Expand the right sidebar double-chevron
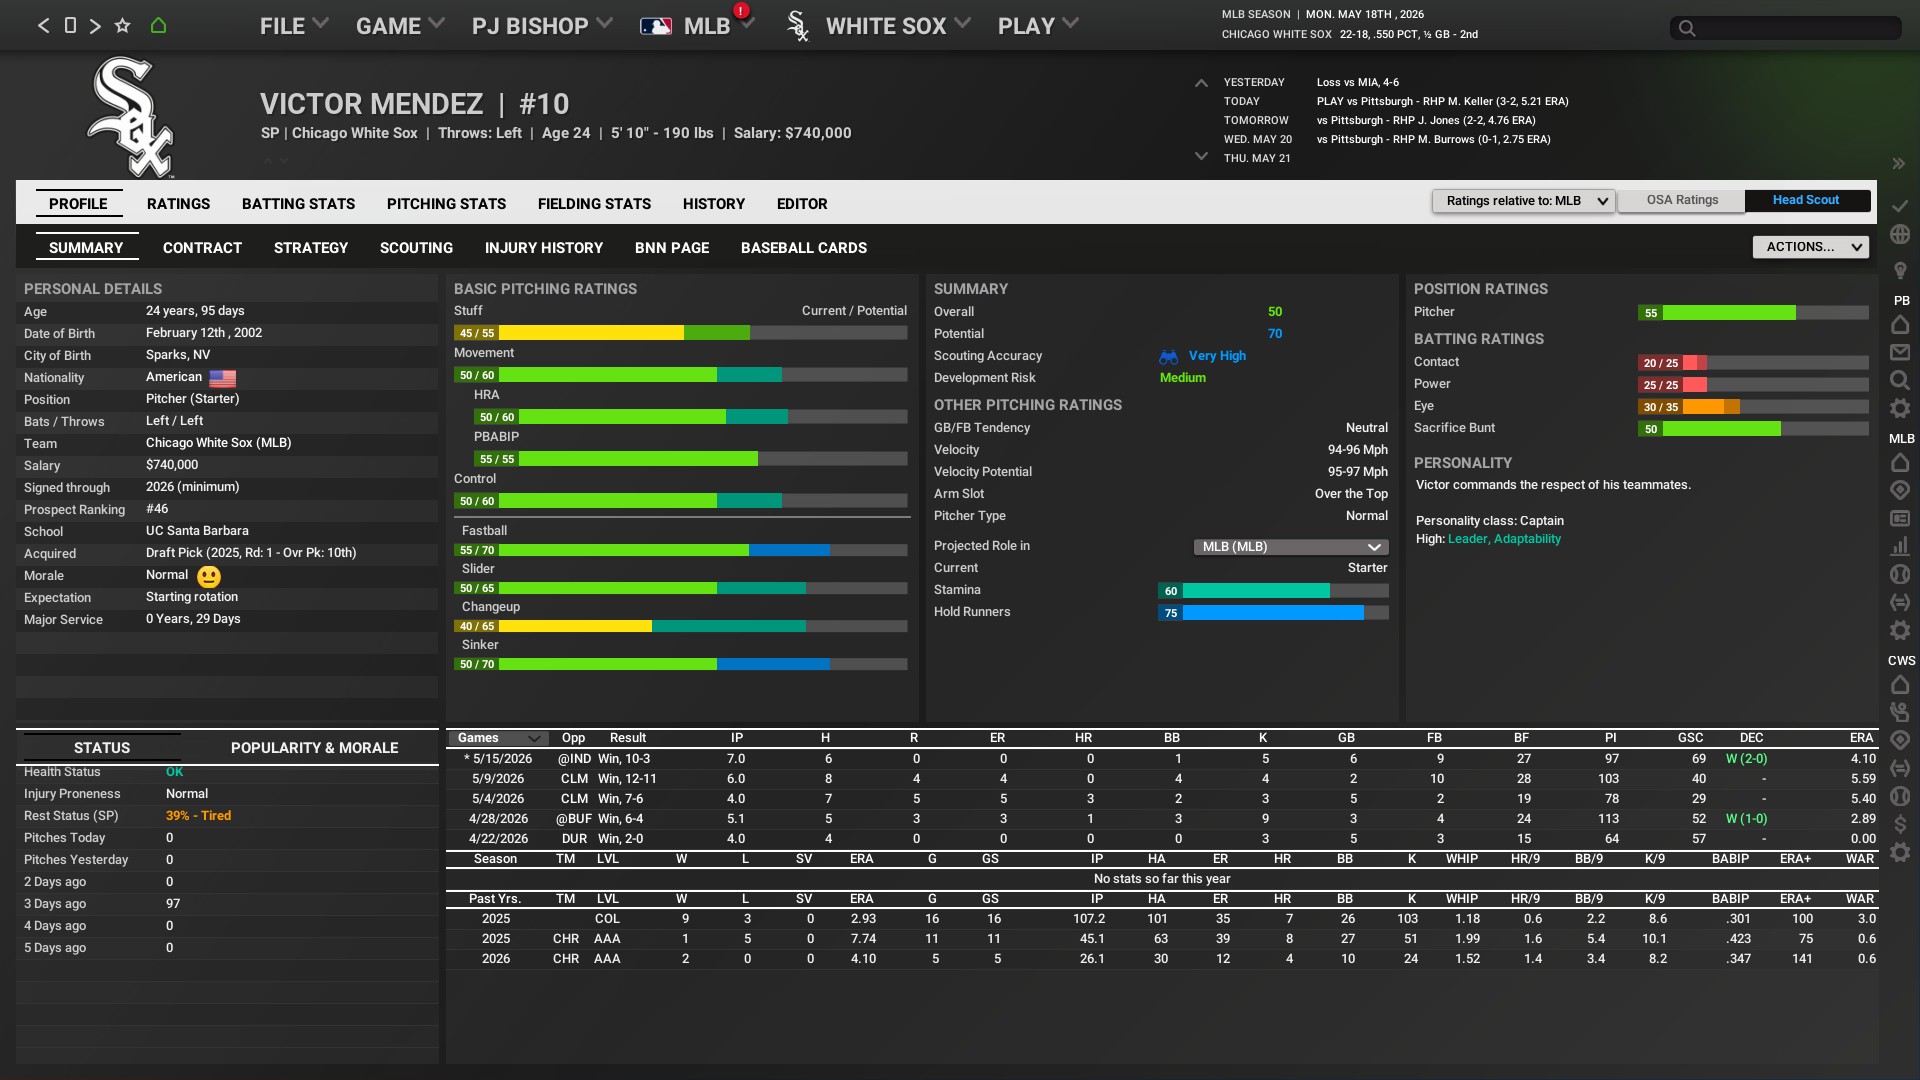 (1898, 163)
